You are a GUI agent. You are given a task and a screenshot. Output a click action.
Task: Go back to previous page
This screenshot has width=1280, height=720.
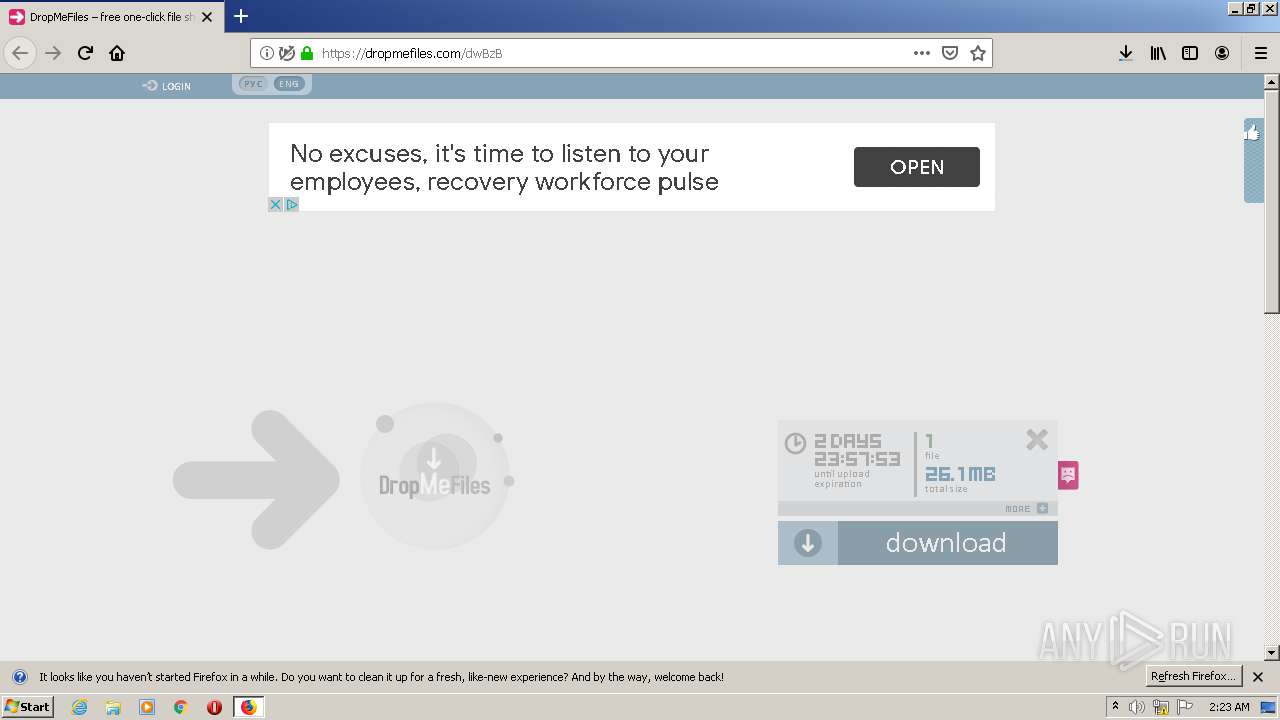click(x=20, y=53)
